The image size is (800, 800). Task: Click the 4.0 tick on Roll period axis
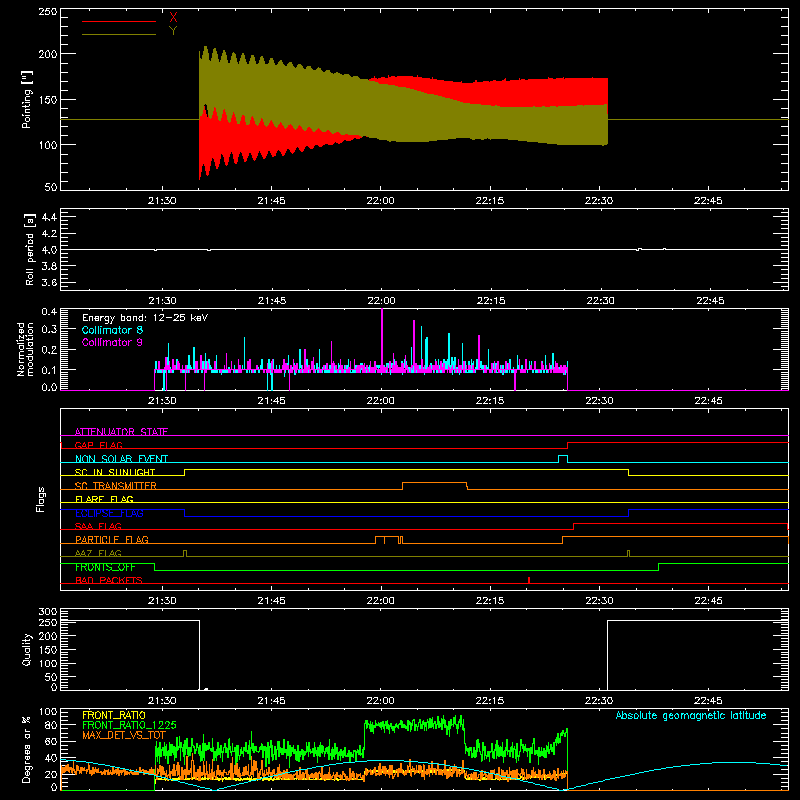(49, 250)
